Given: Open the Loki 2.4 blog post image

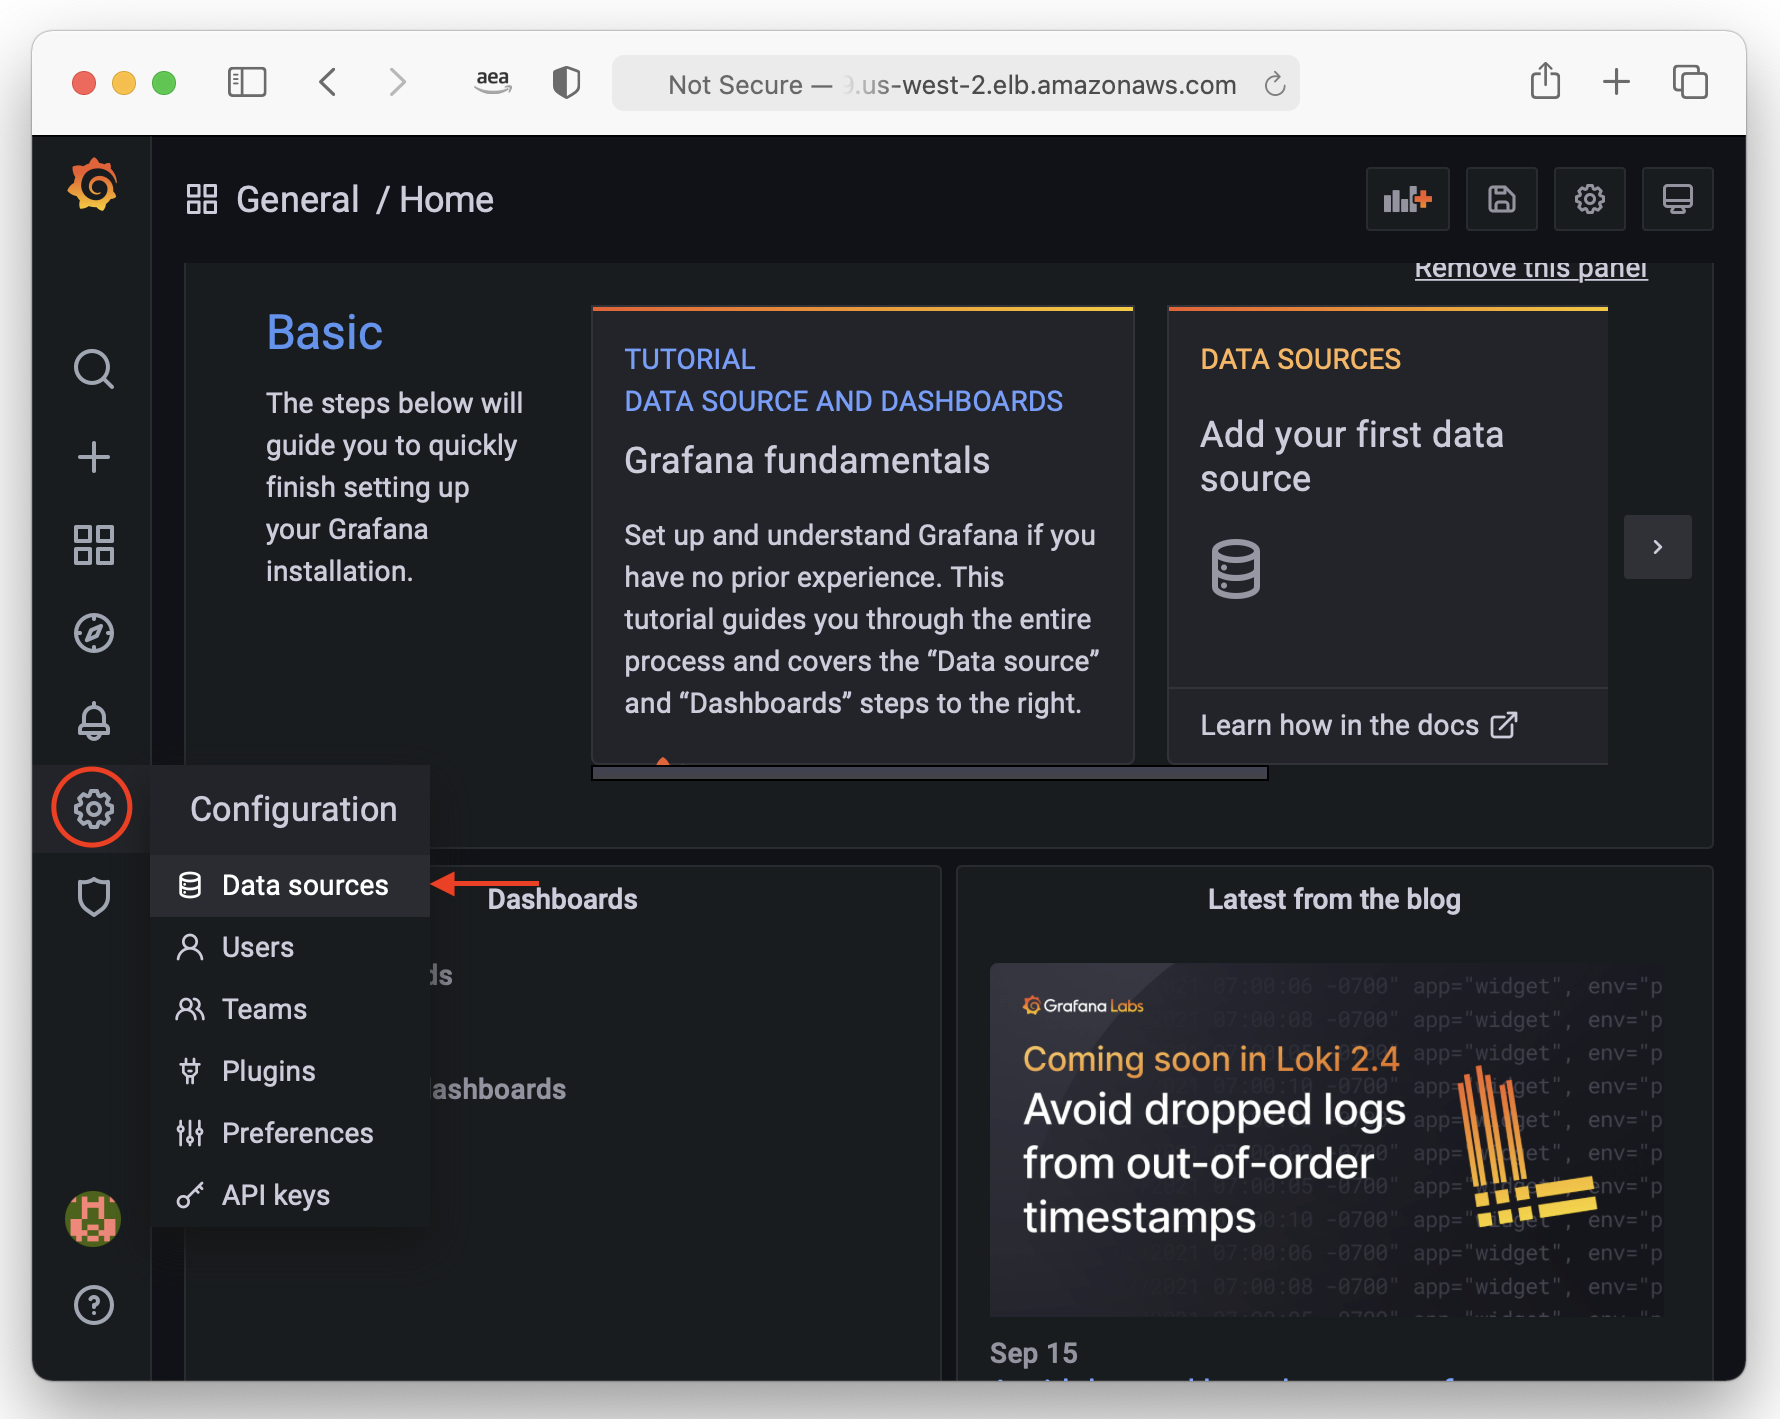Looking at the screenshot, I should click(x=1326, y=1139).
